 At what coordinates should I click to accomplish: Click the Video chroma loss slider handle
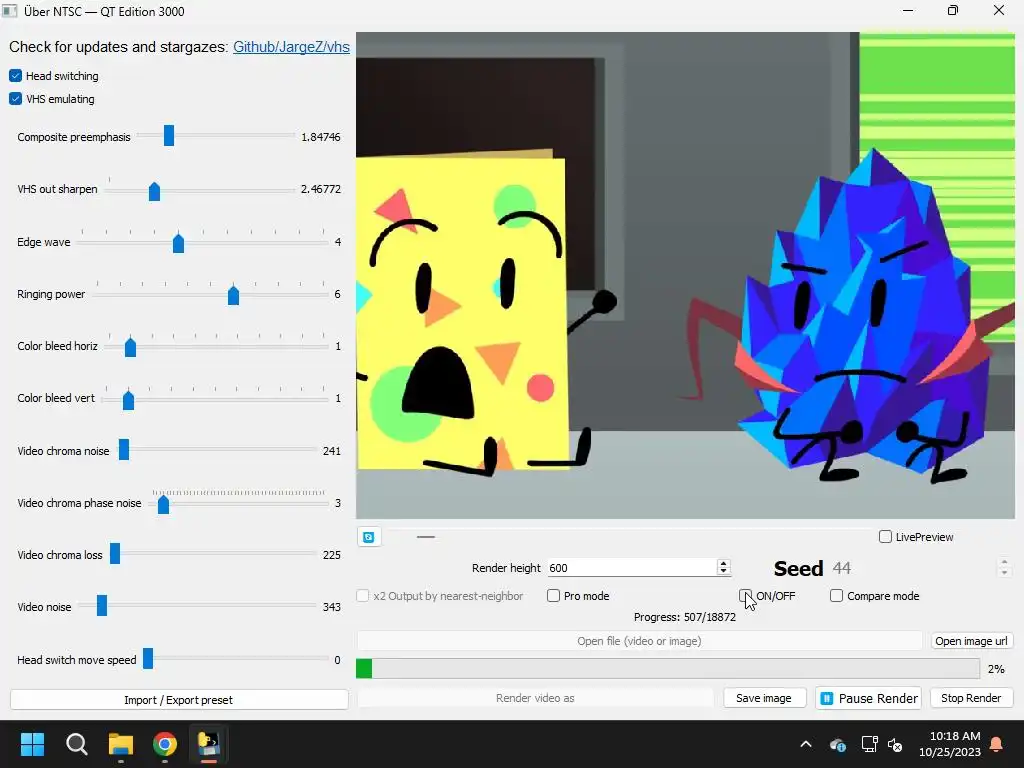click(x=115, y=554)
